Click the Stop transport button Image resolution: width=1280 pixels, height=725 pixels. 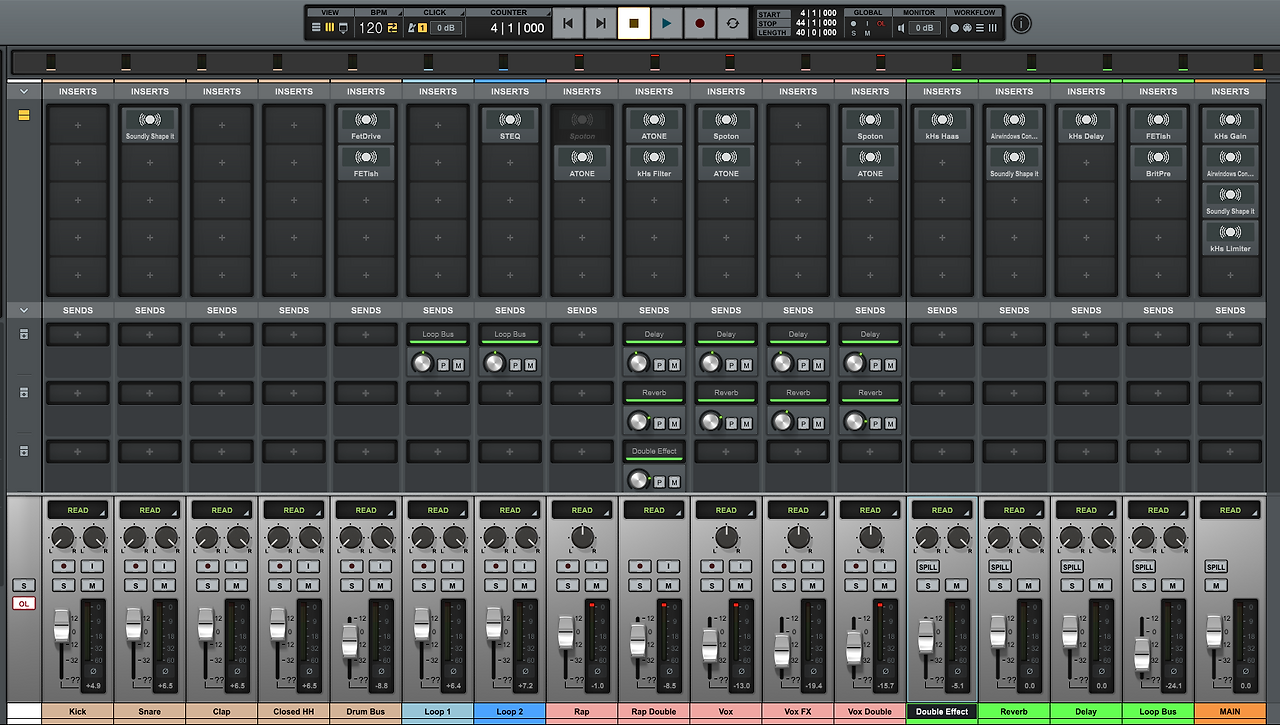pyautogui.click(x=634, y=23)
